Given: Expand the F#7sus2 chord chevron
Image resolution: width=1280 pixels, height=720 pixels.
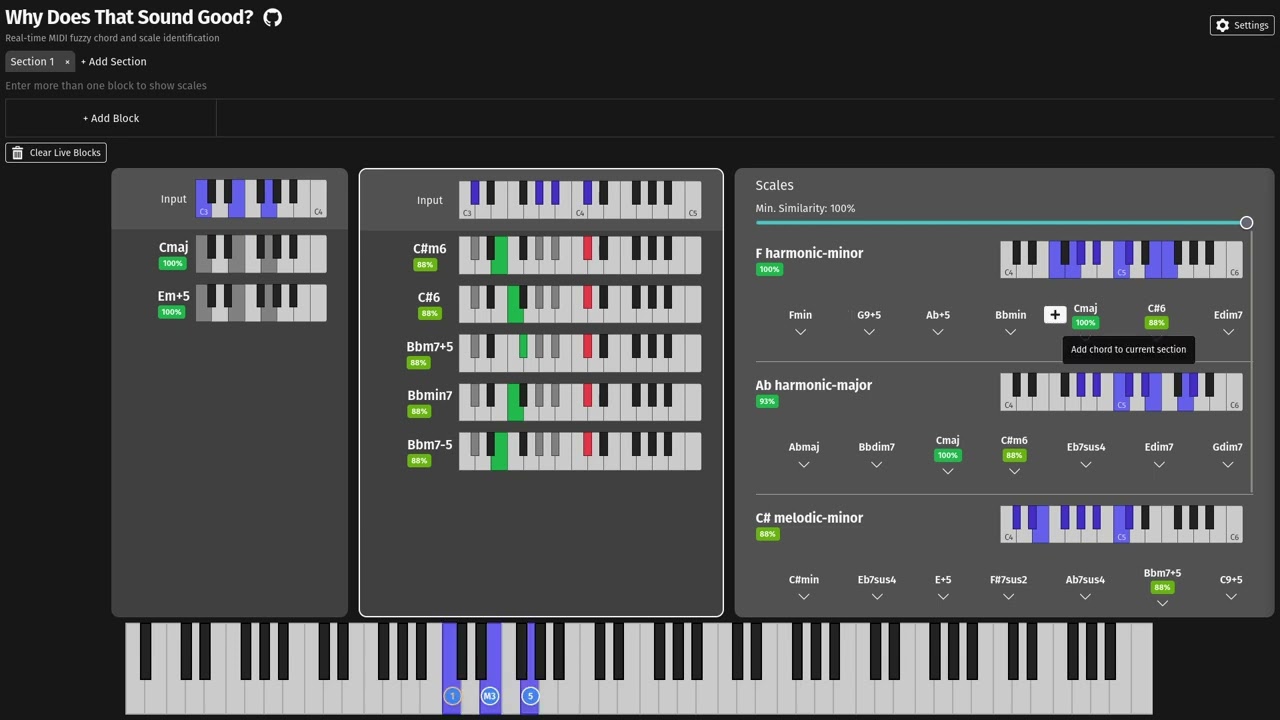Looking at the screenshot, I should point(1008,597).
